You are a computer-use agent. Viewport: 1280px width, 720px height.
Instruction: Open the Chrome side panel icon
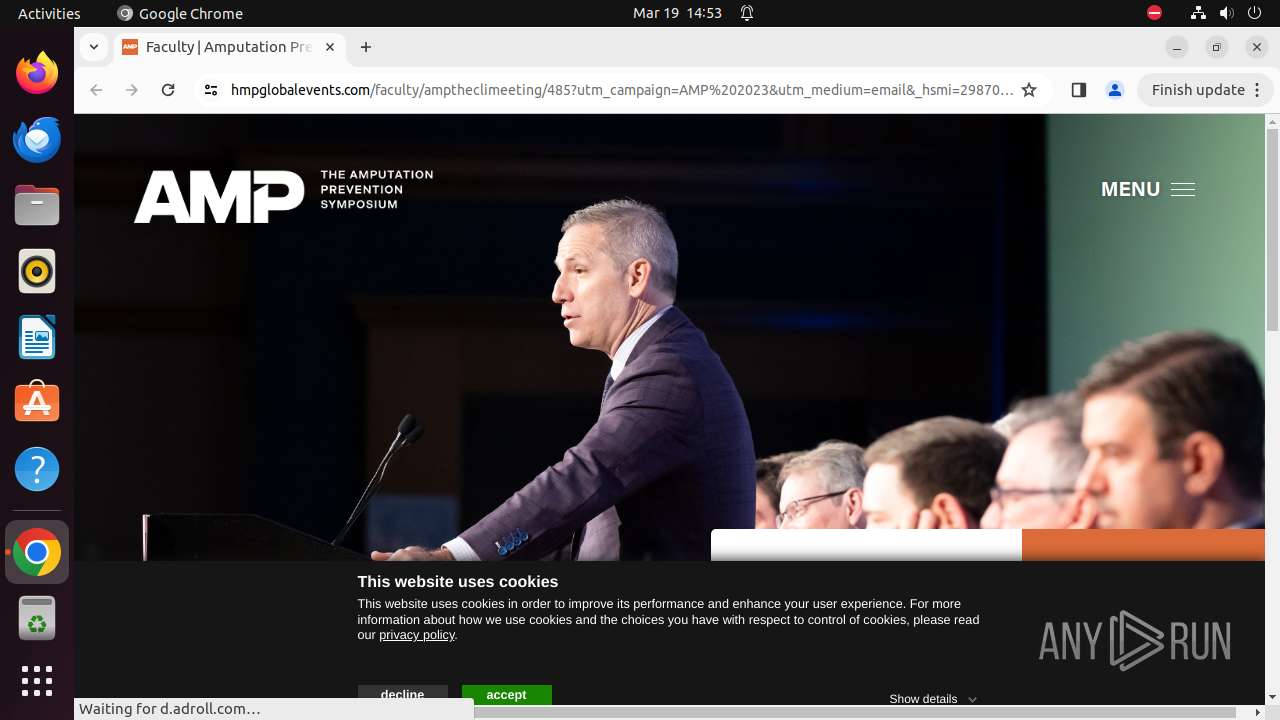click(x=1078, y=90)
